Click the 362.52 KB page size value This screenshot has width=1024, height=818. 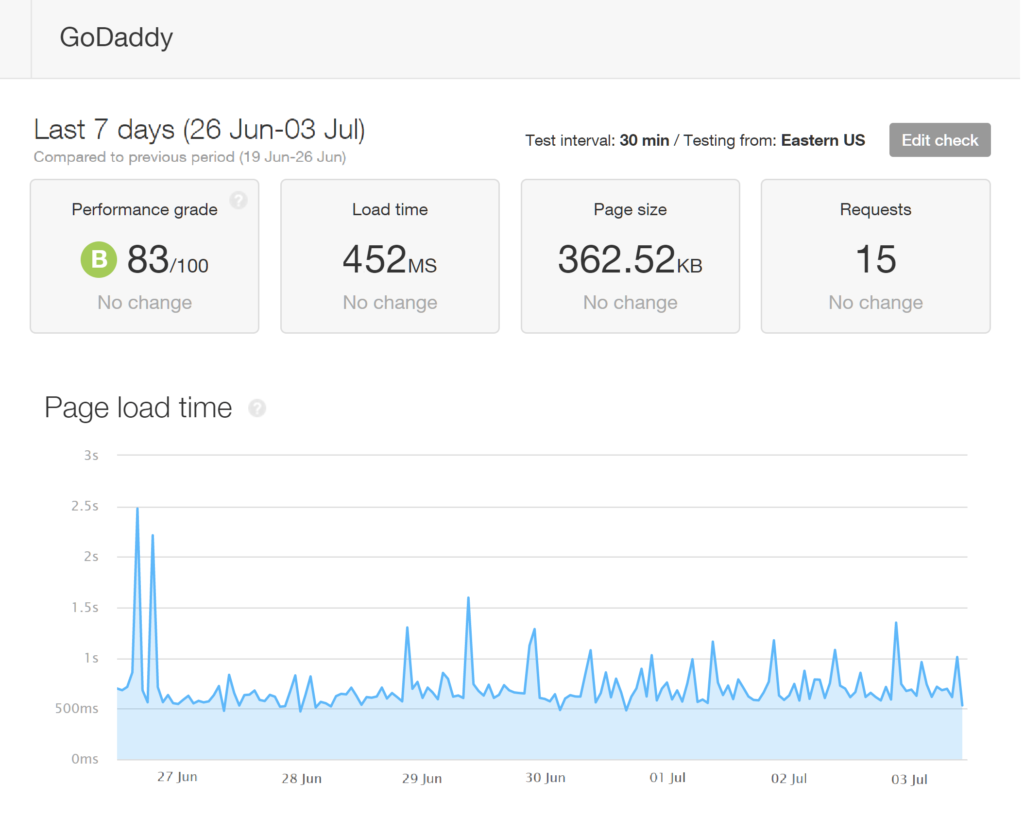pos(630,260)
